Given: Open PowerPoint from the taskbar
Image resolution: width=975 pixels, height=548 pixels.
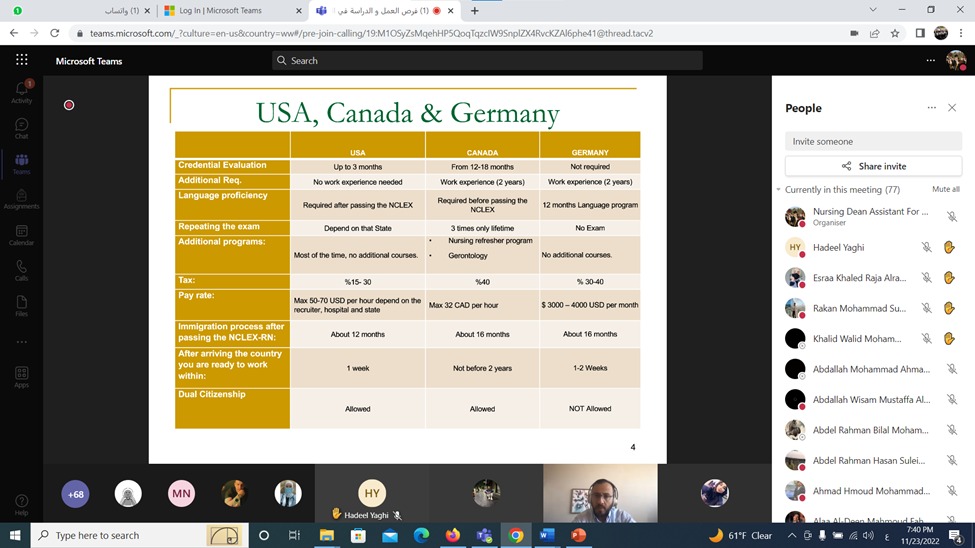Looking at the screenshot, I should (578, 535).
